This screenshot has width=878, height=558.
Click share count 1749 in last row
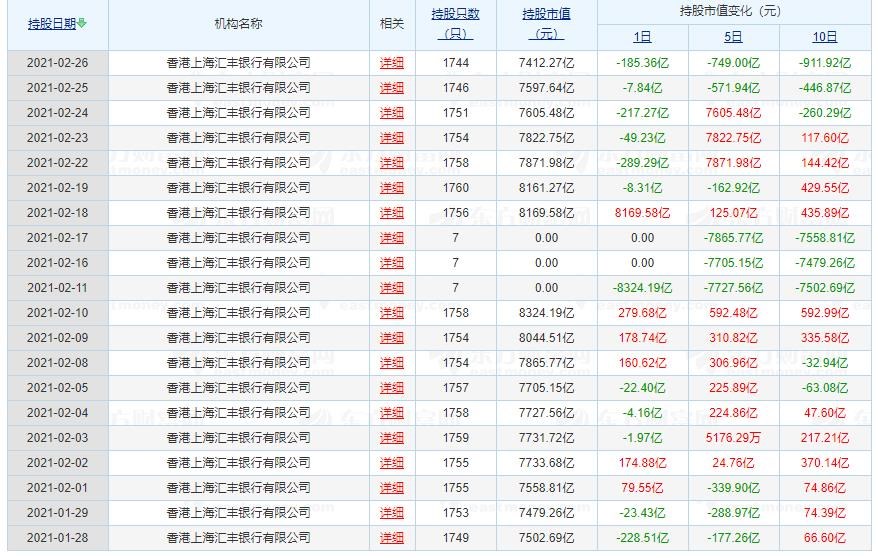coord(455,538)
